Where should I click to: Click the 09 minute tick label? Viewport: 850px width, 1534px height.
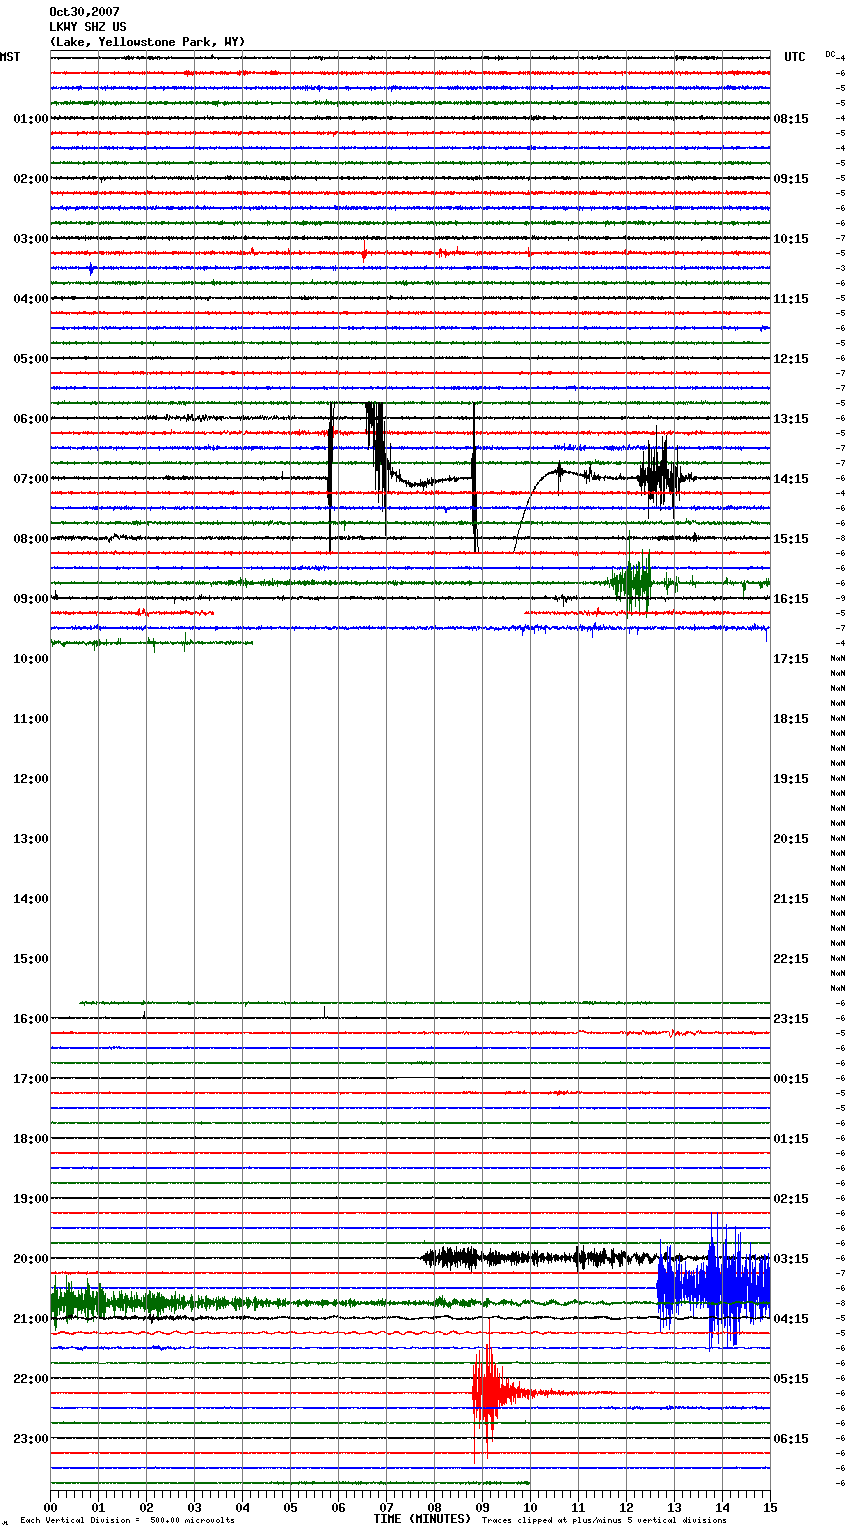click(x=482, y=1508)
